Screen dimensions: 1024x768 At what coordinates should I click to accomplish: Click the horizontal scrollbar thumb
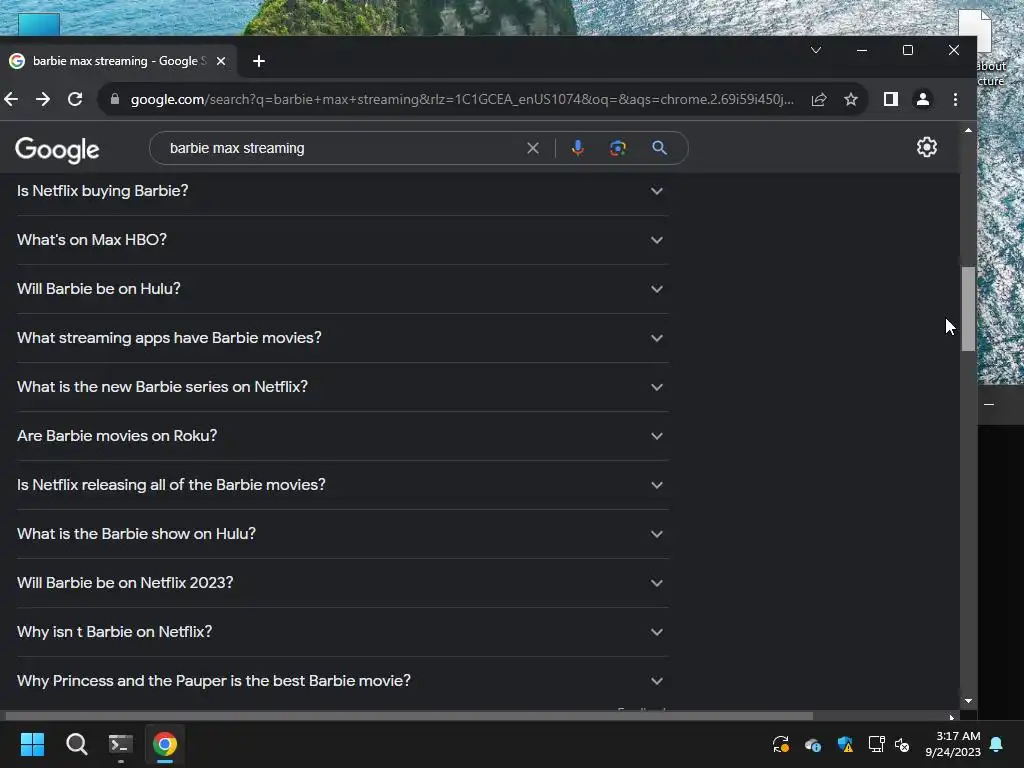point(409,716)
